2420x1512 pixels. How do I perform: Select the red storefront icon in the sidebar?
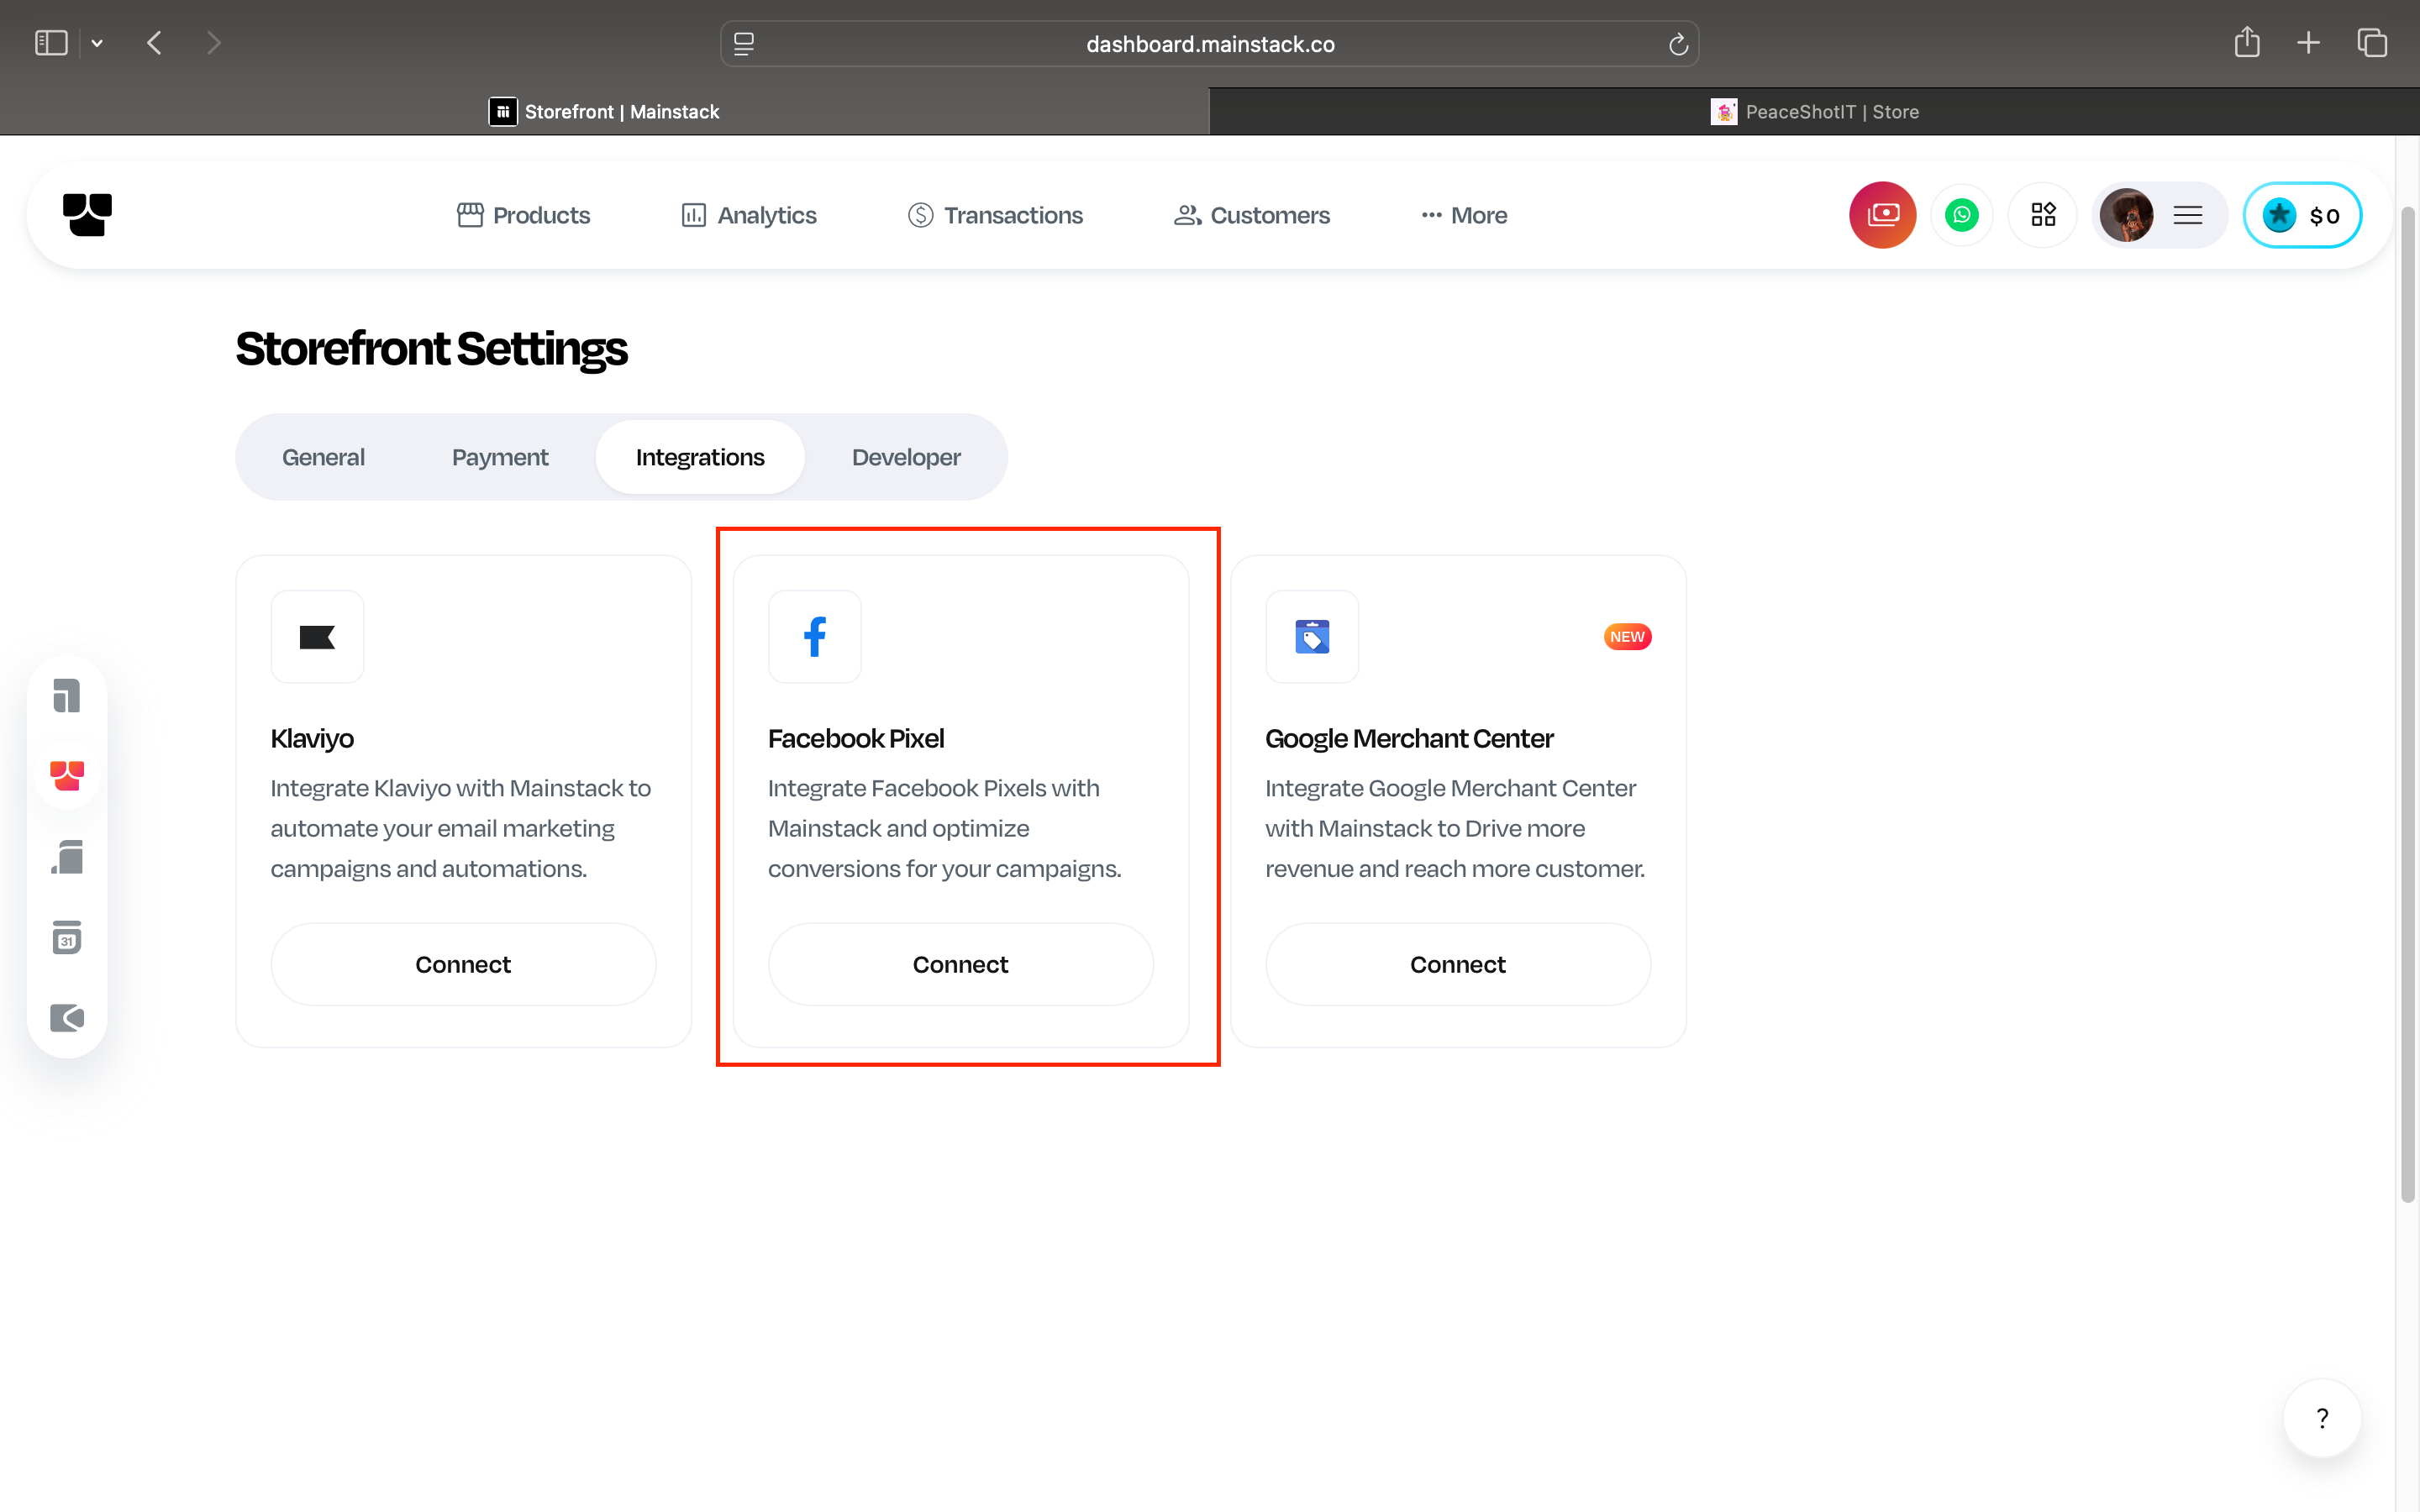click(67, 776)
